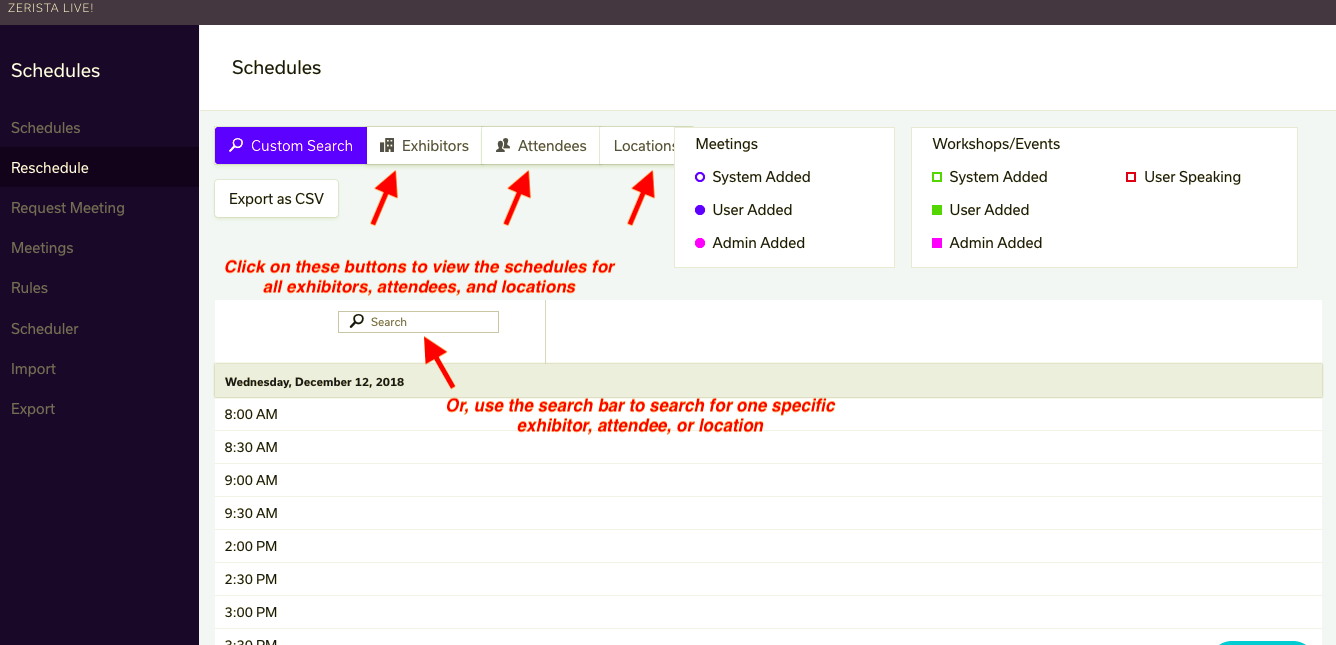This screenshot has width=1336, height=645.
Task: Select the 8:00 AM time row
Action: click(768, 414)
